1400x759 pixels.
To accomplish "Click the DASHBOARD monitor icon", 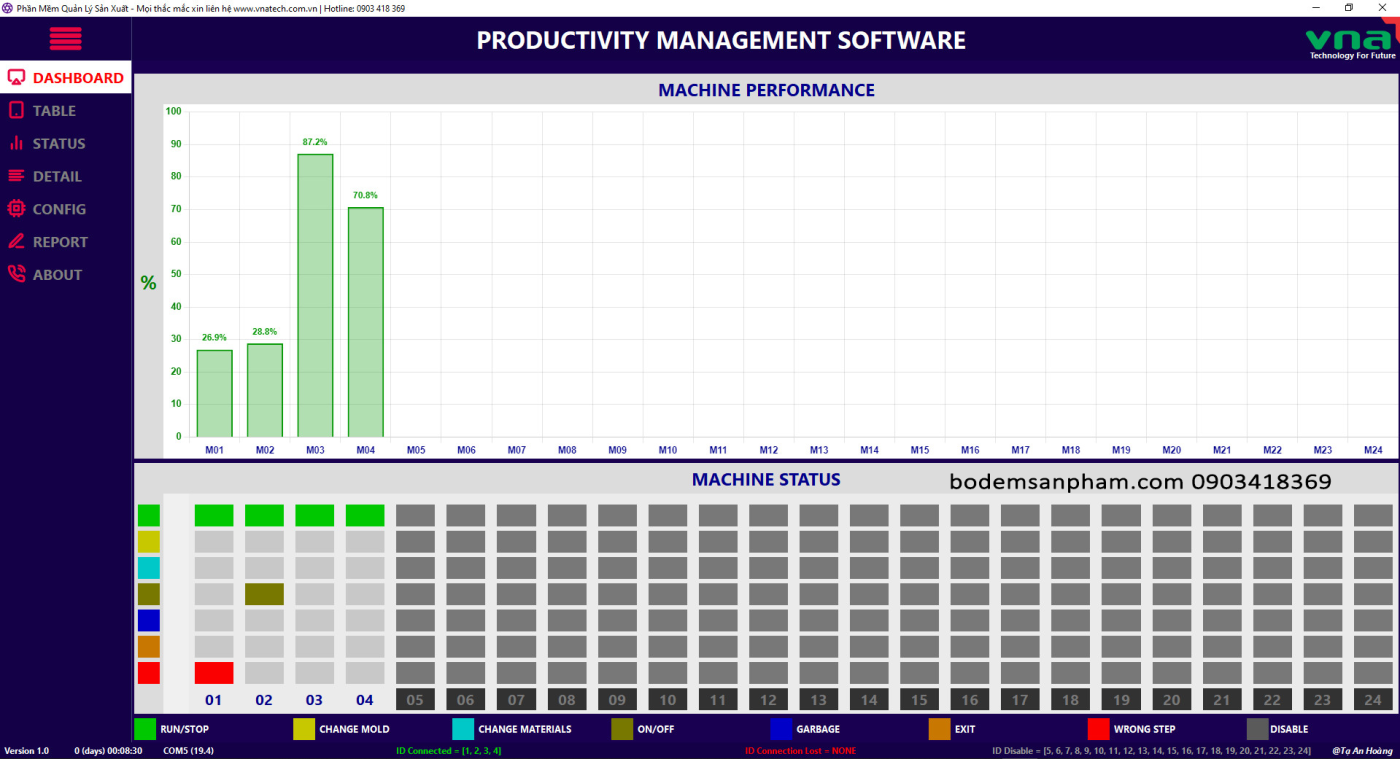I will (16, 78).
